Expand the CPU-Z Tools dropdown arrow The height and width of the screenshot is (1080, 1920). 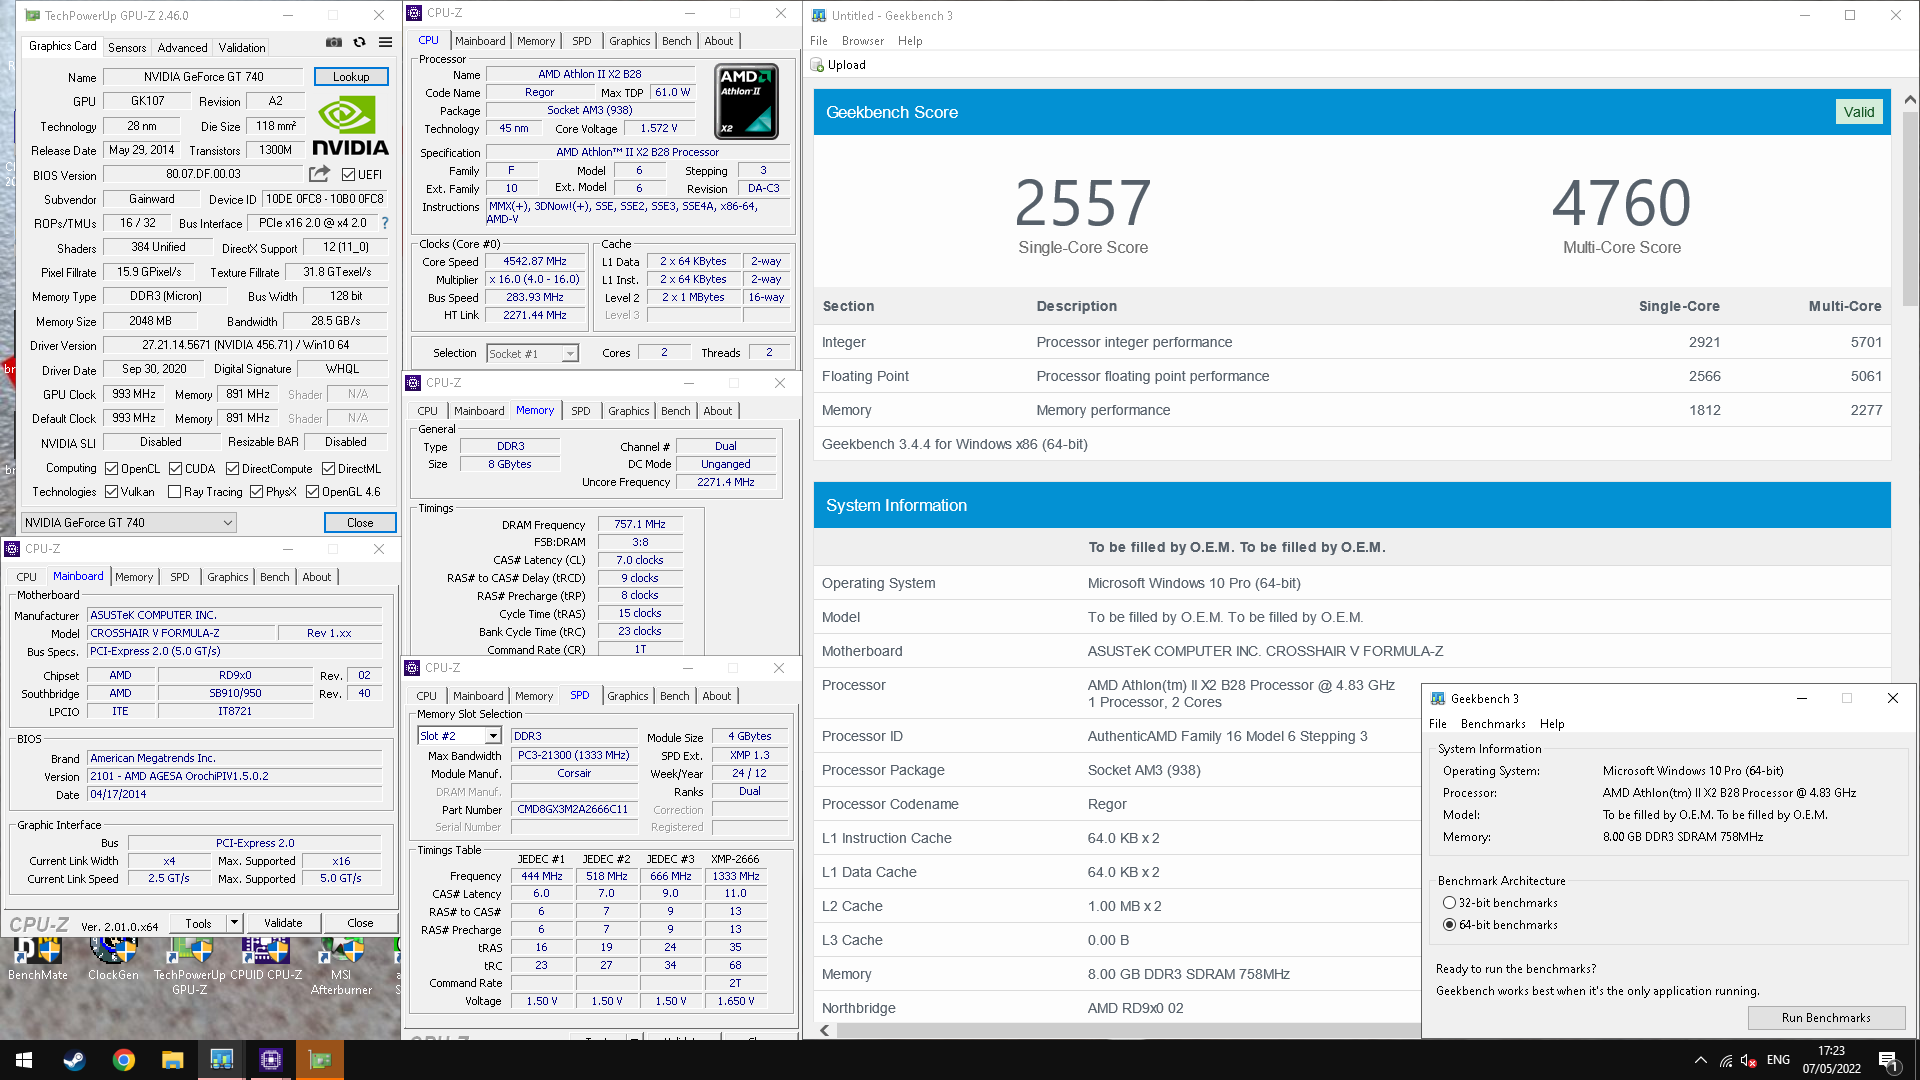pos(234,923)
